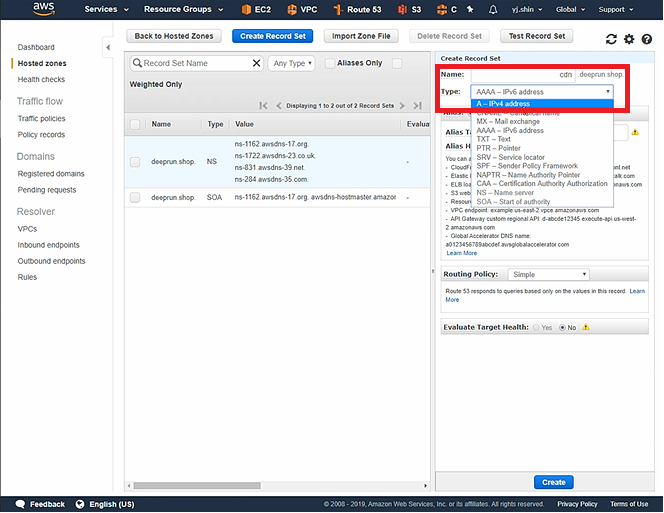Go to first page of record sets
This screenshot has width=664, height=513.
(263, 105)
